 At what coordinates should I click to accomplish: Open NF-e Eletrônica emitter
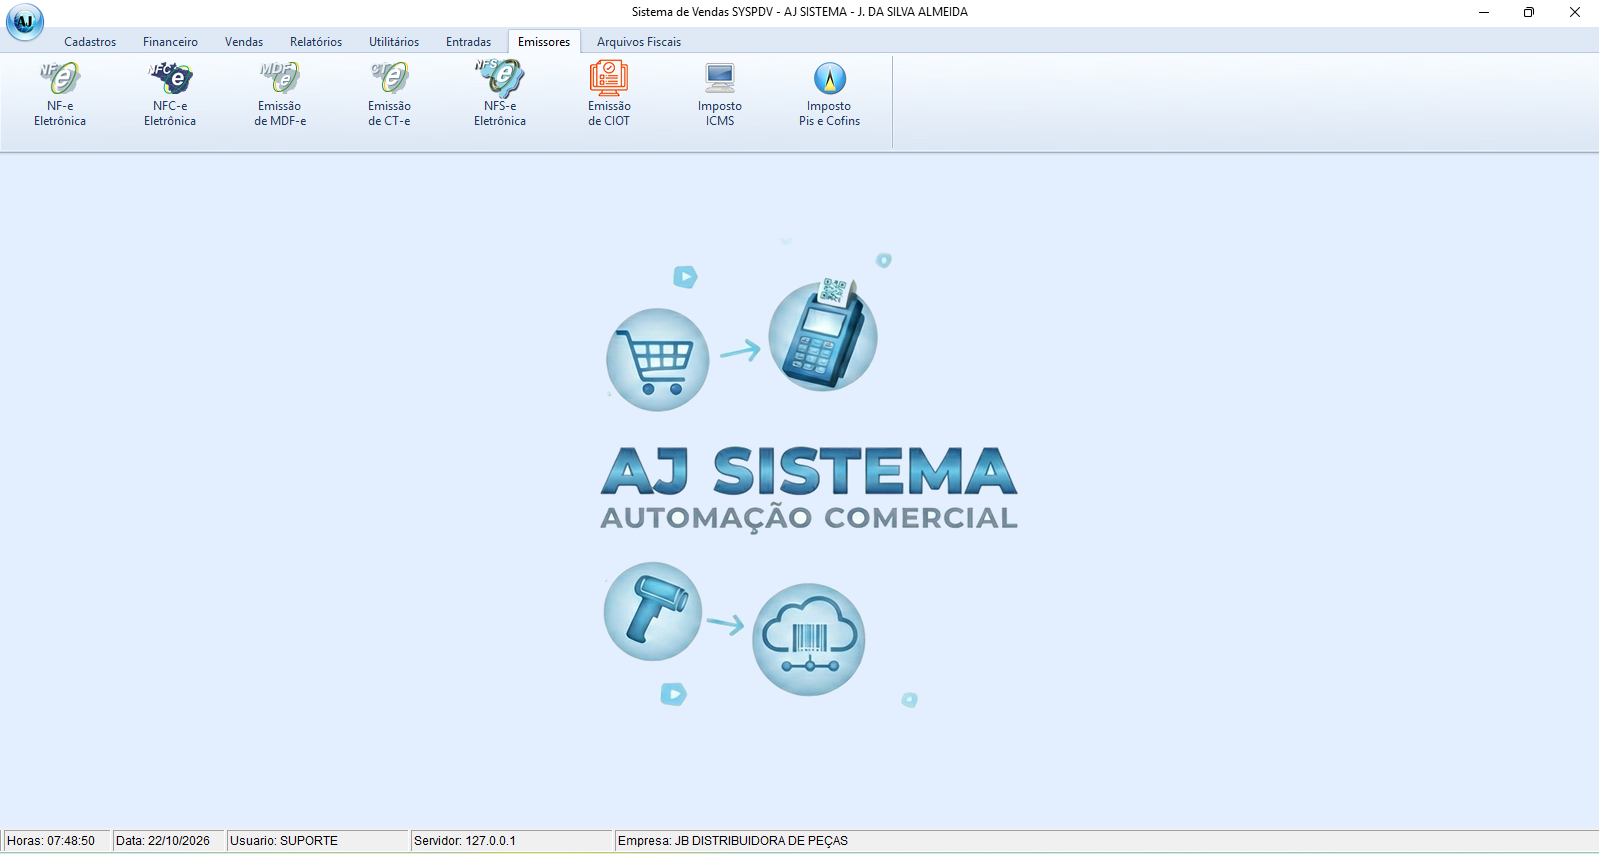click(x=60, y=94)
